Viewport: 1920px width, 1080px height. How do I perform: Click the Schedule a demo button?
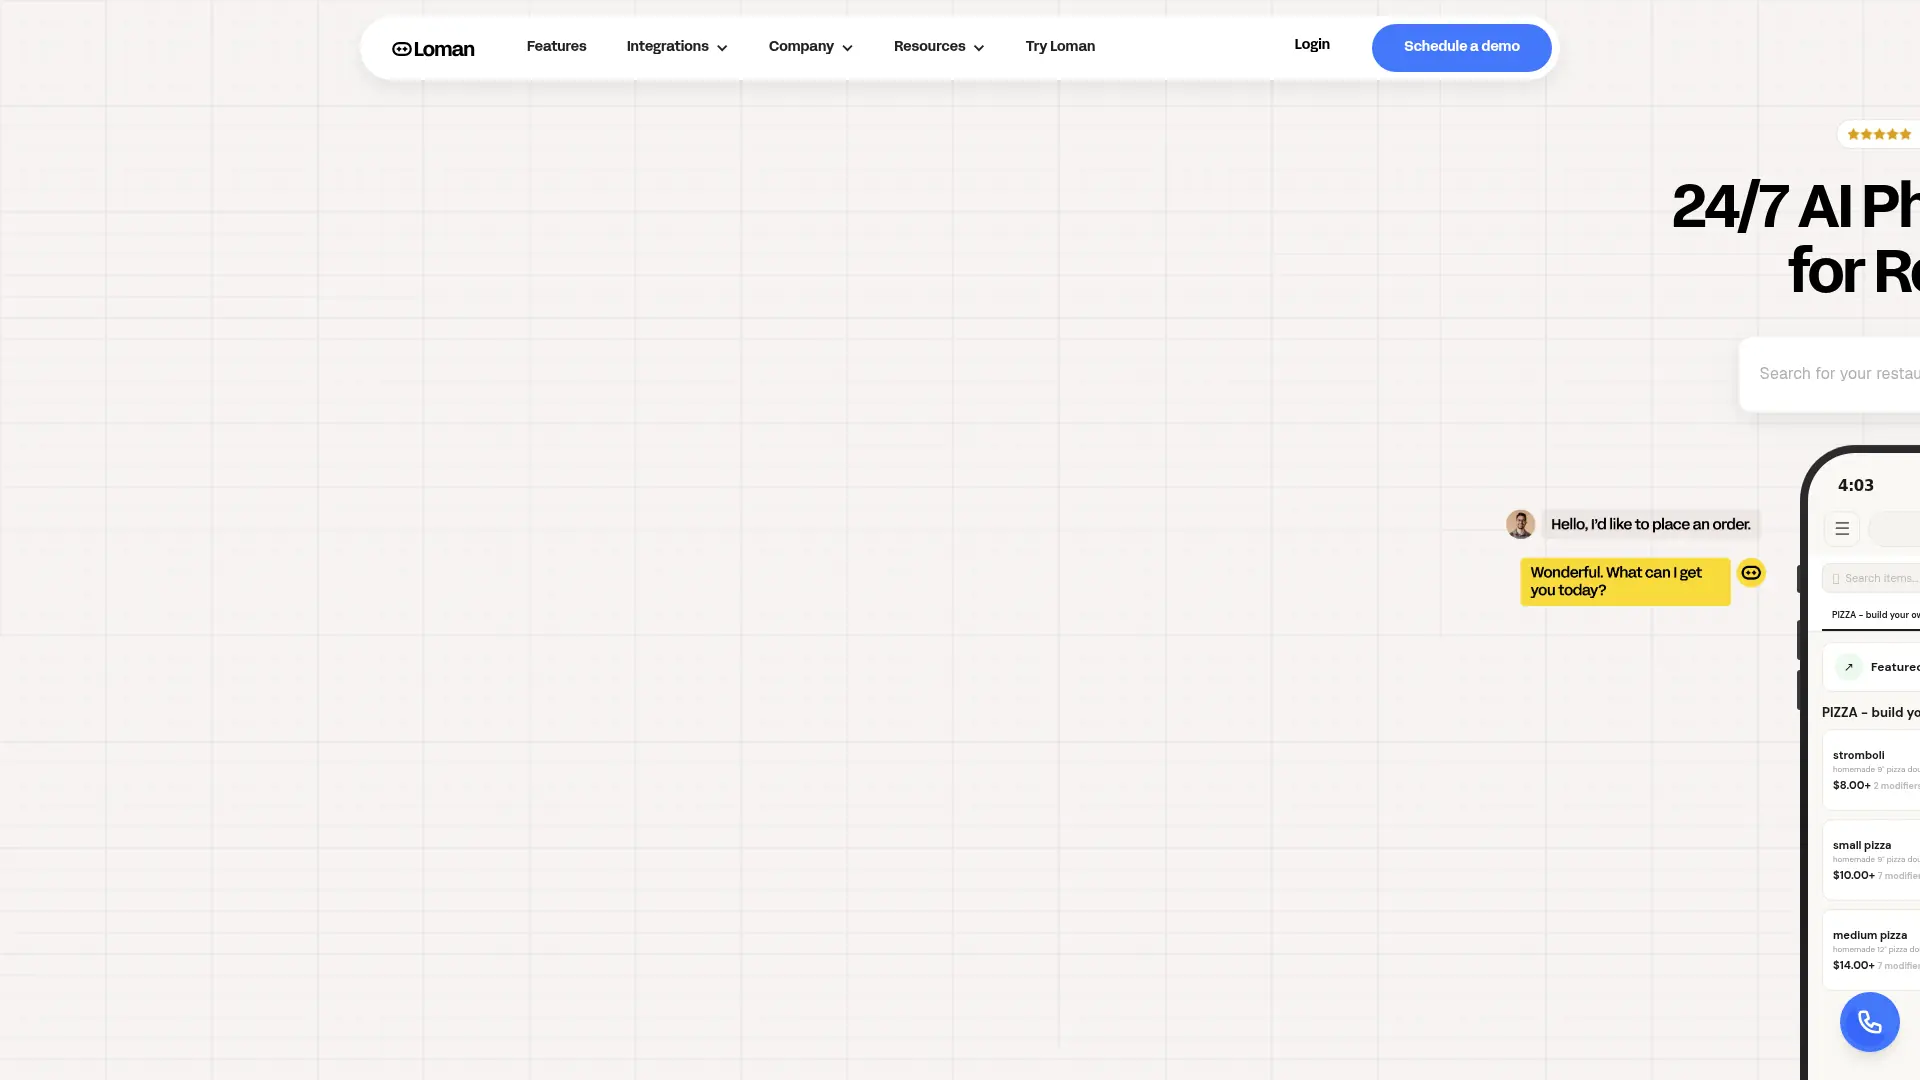coord(1461,47)
